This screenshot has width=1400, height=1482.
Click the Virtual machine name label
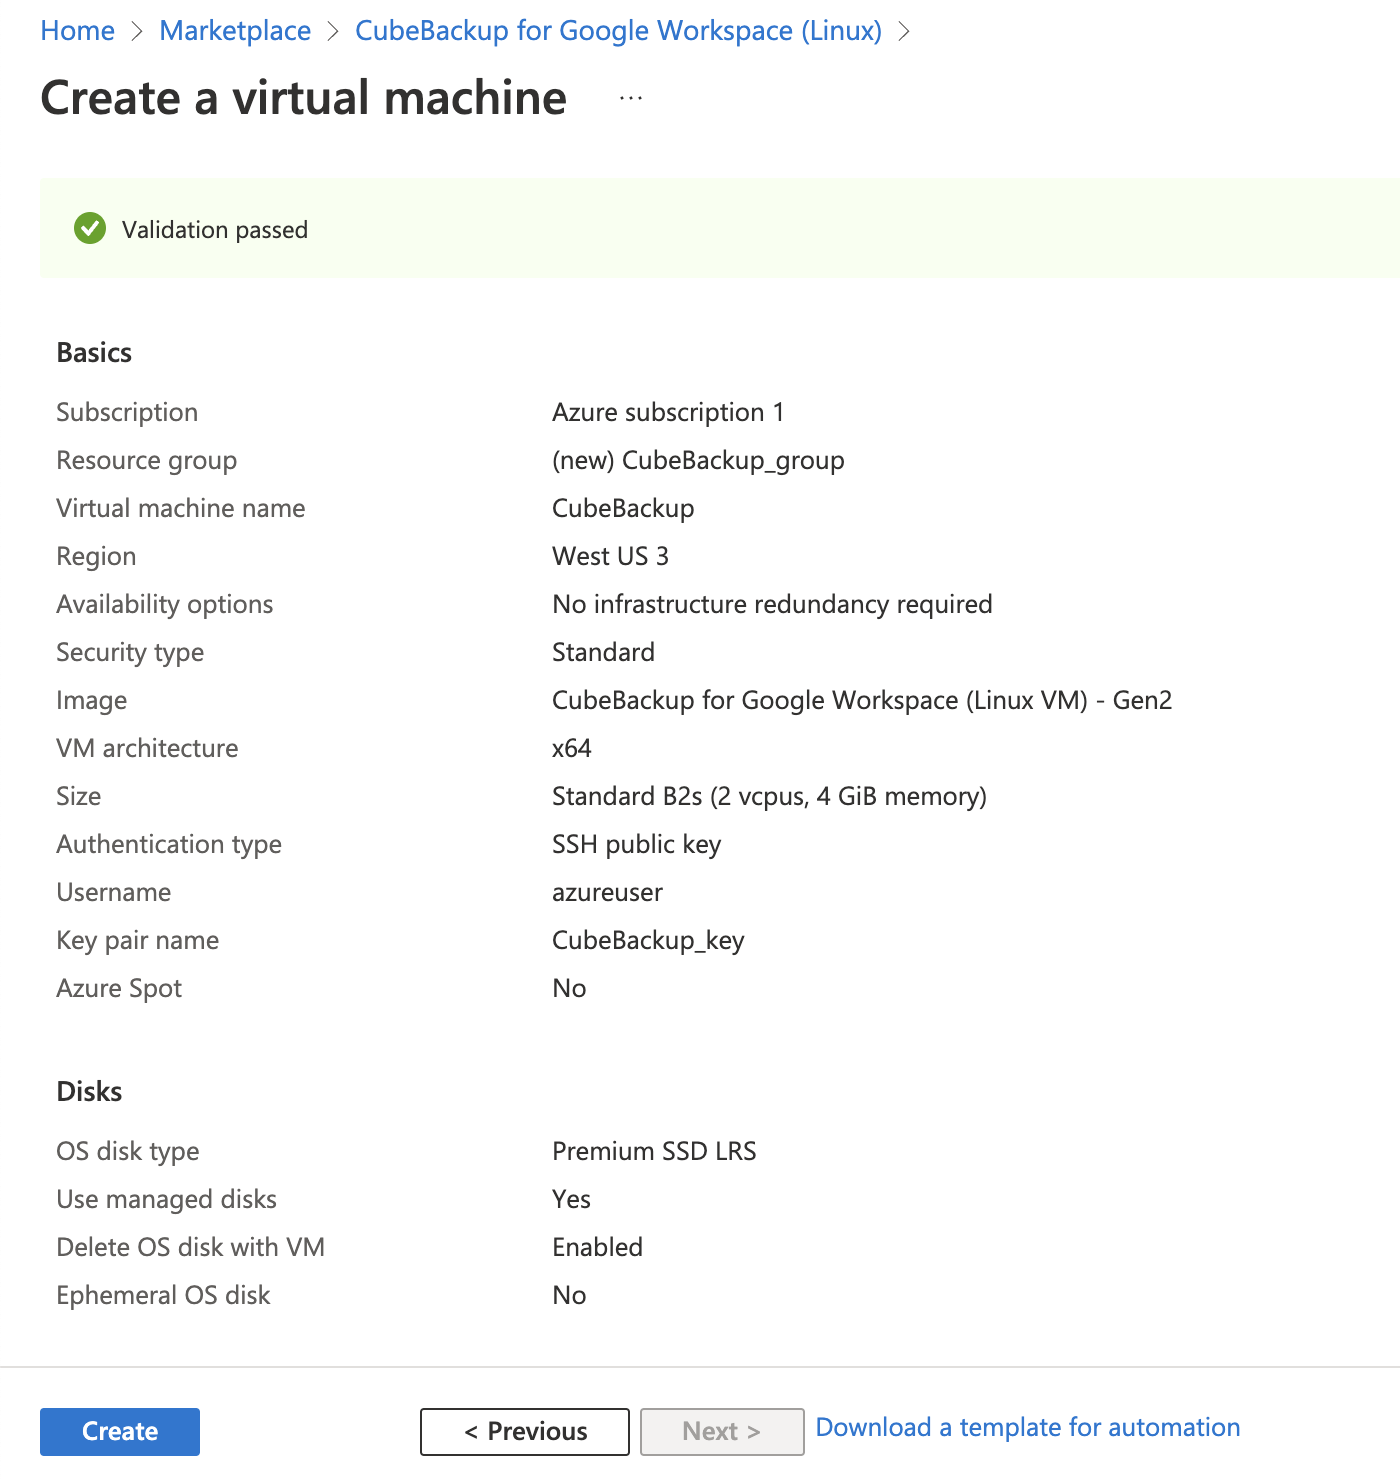click(x=181, y=508)
